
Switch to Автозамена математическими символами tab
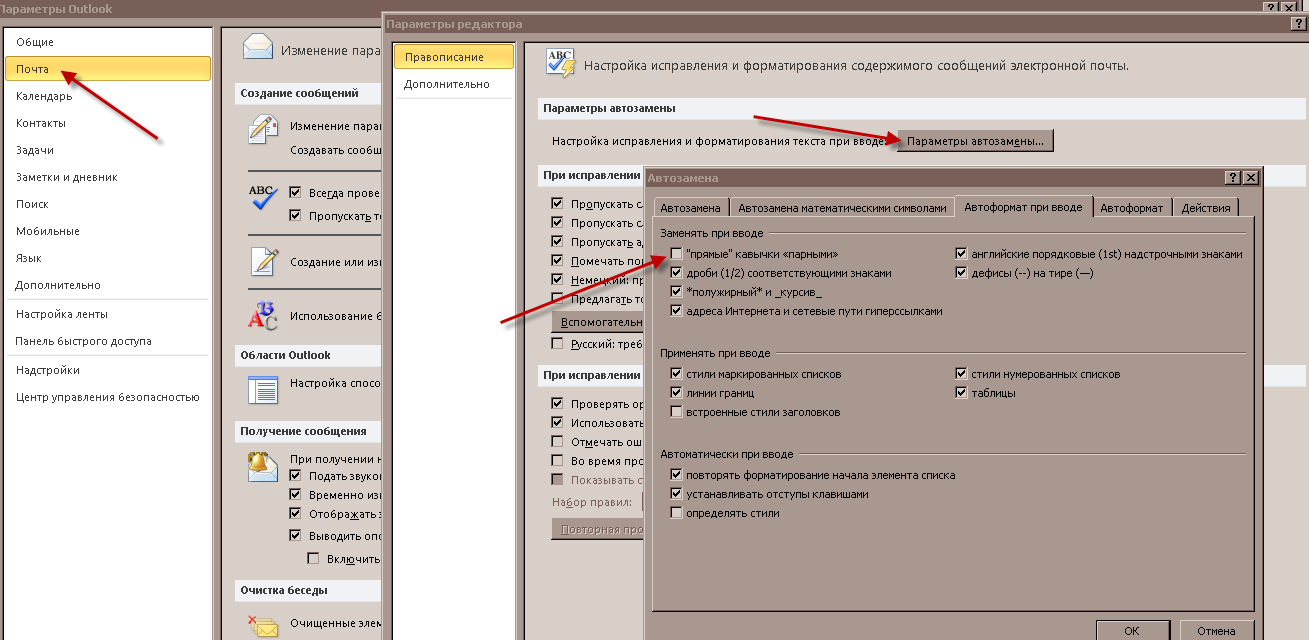pos(841,208)
